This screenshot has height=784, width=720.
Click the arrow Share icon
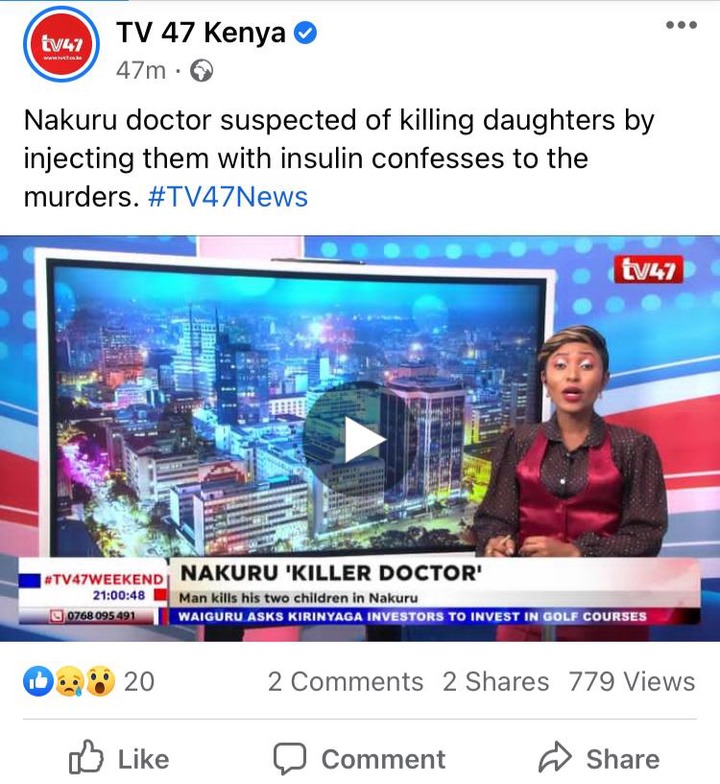[555, 758]
